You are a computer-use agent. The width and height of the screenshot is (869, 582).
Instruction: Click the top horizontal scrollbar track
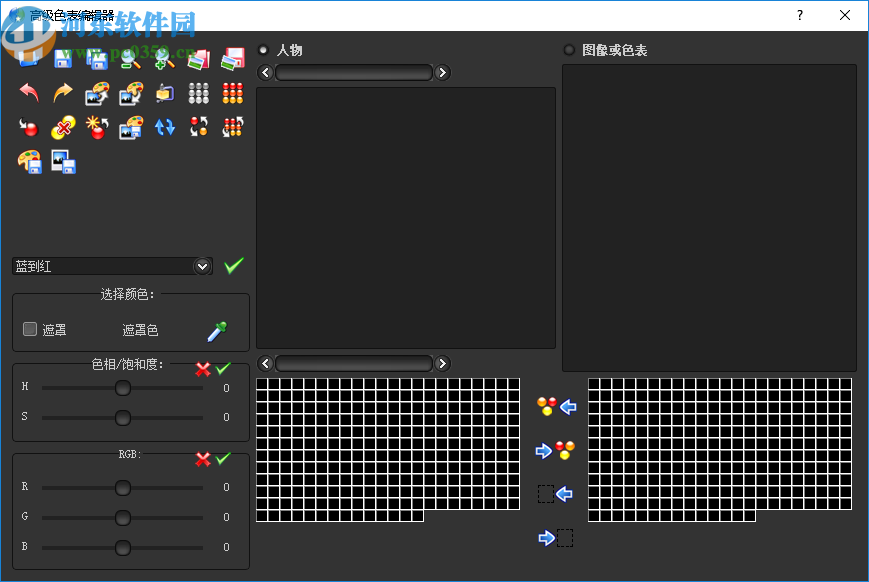click(x=354, y=73)
